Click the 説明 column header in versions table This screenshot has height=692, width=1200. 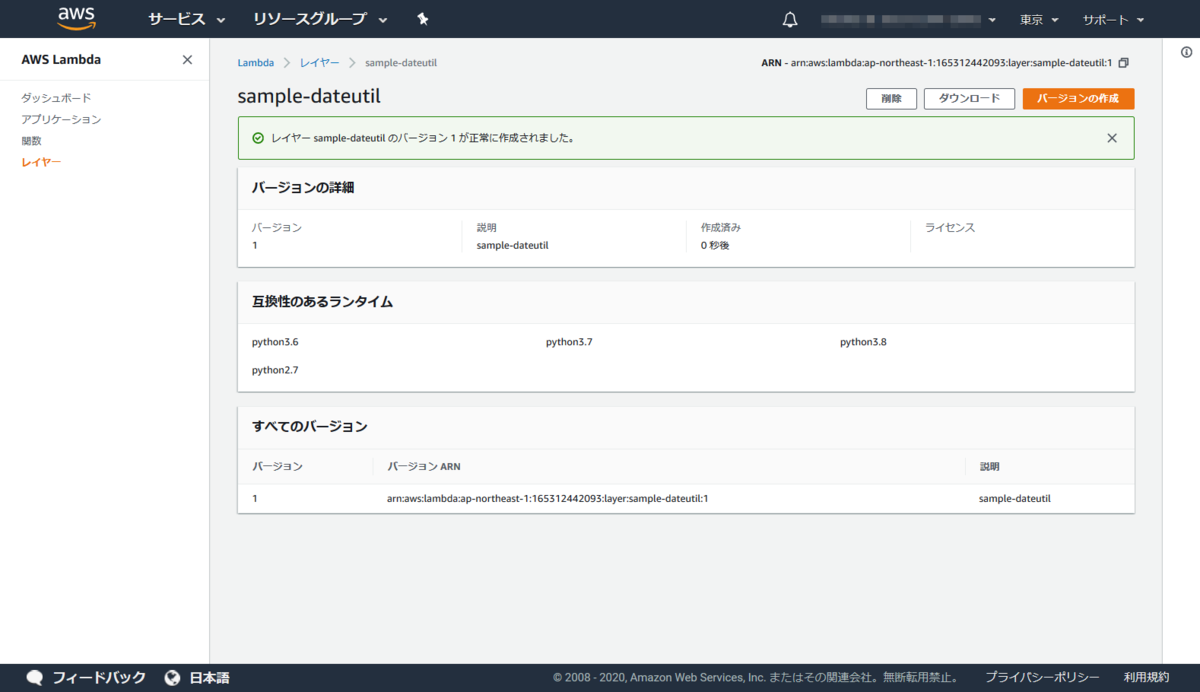click(x=989, y=467)
